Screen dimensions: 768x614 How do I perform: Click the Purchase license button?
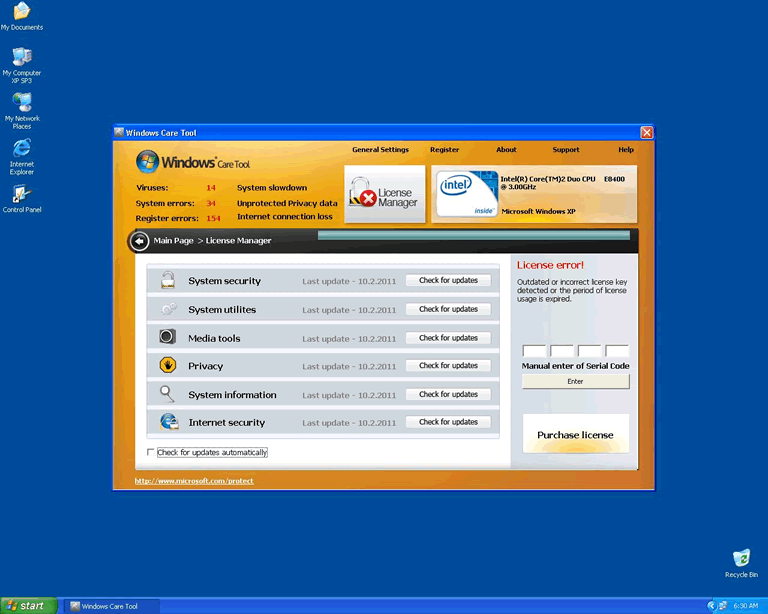[x=575, y=435]
